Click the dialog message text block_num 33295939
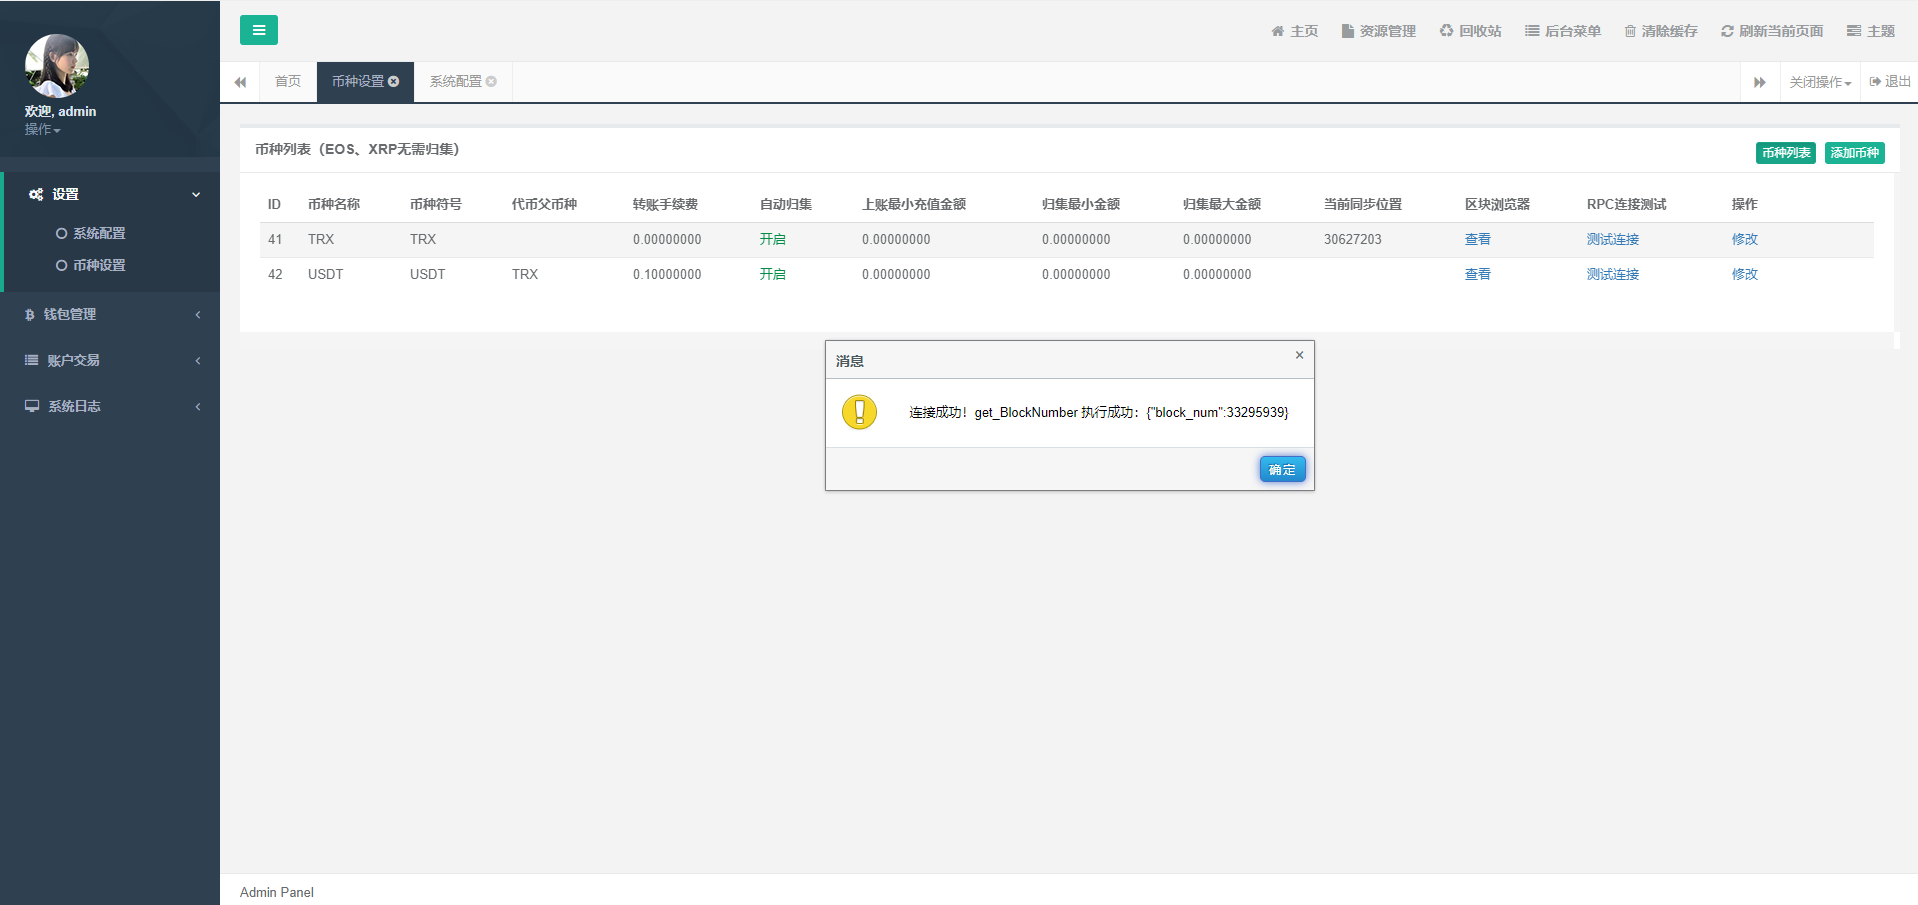 click(1099, 412)
